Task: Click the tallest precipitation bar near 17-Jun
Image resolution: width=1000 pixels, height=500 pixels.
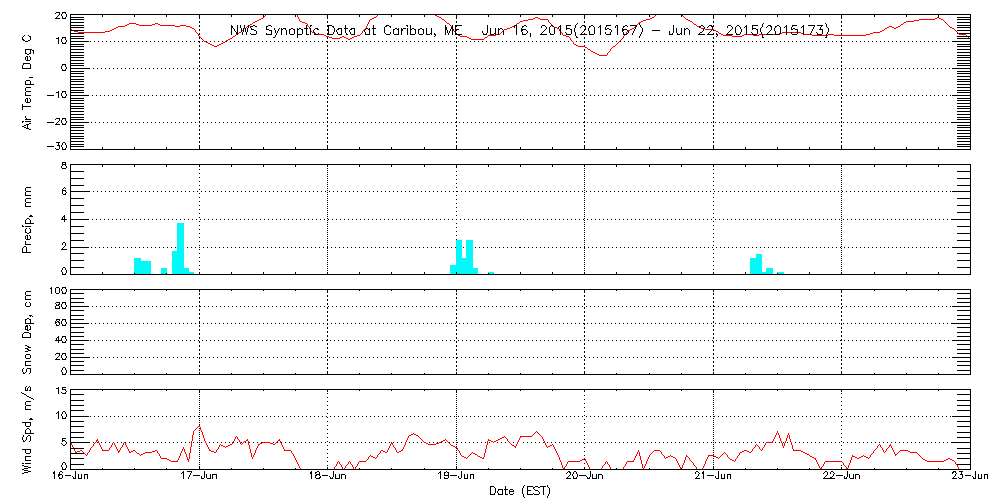Action: click(x=180, y=248)
